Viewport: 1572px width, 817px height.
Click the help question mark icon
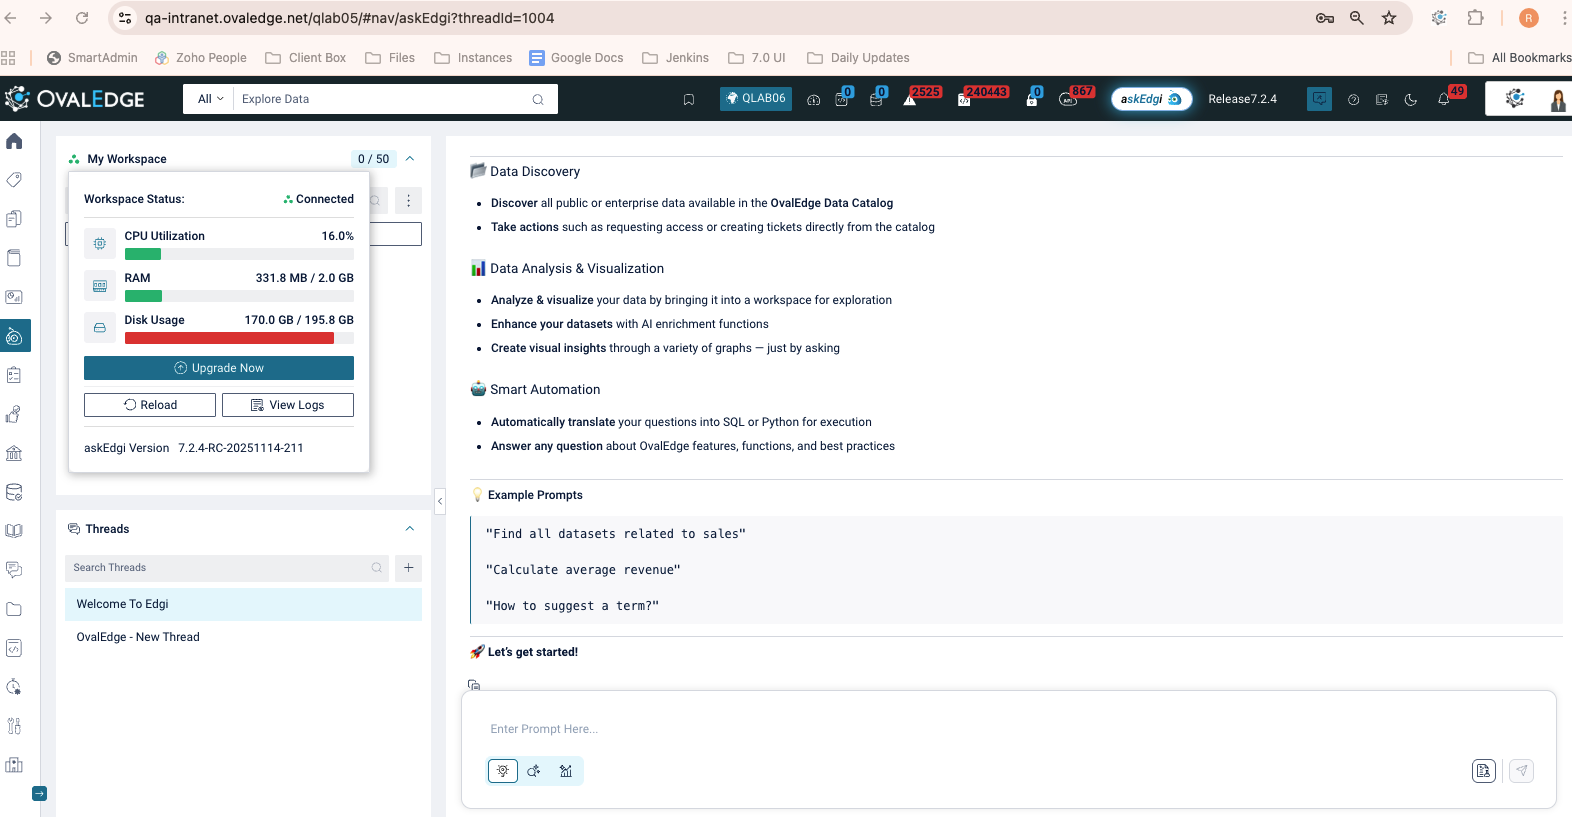(1353, 99)
